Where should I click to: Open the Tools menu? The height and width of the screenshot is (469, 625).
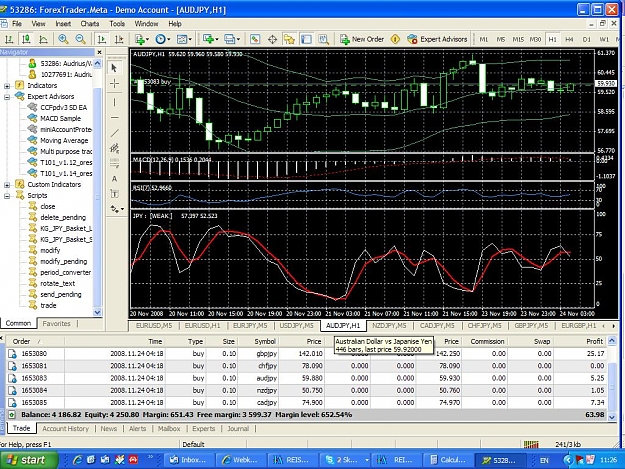coord(117,24)
